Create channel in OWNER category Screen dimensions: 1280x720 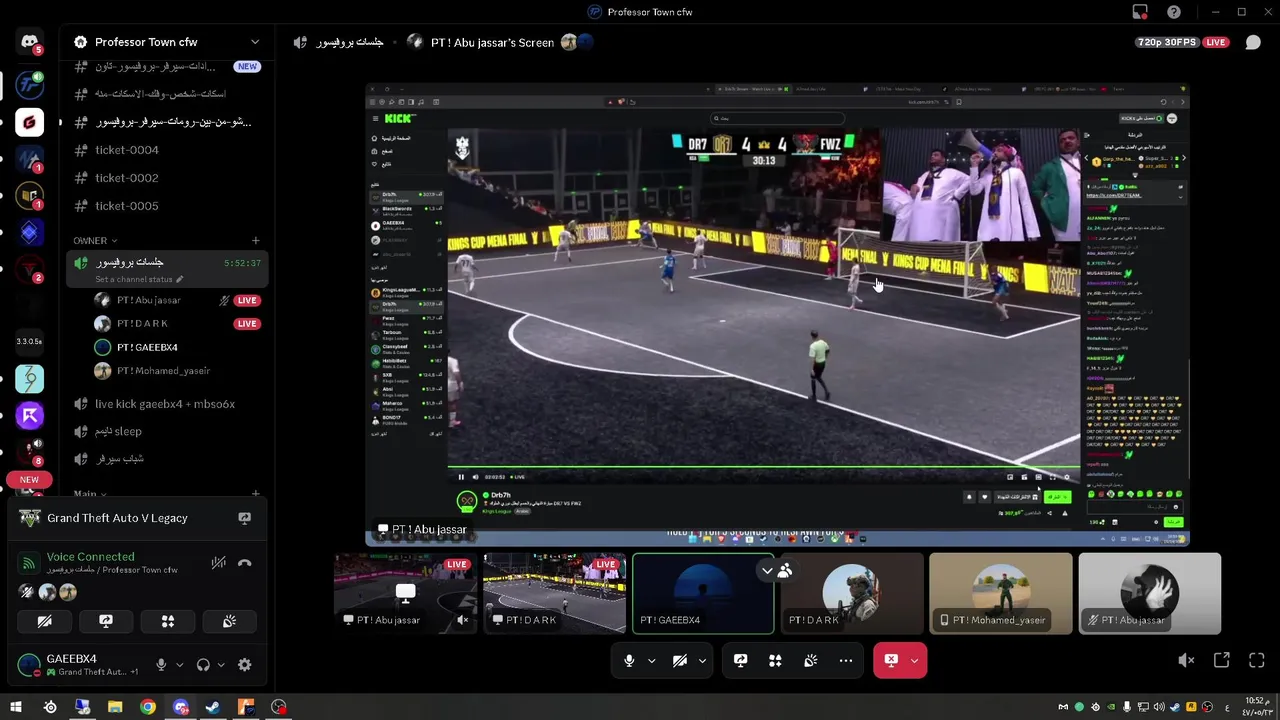click(255, 241)
